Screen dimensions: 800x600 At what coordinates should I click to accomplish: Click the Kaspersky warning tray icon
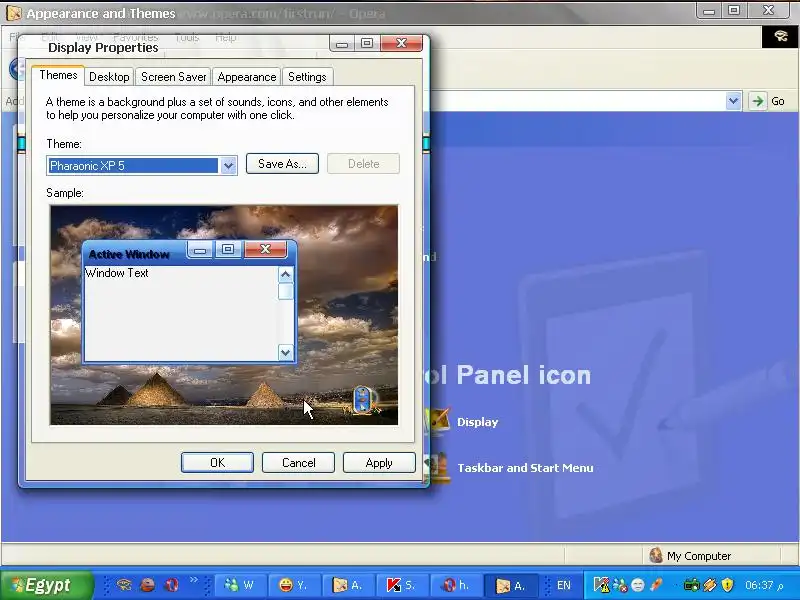[x=602, y=585]
